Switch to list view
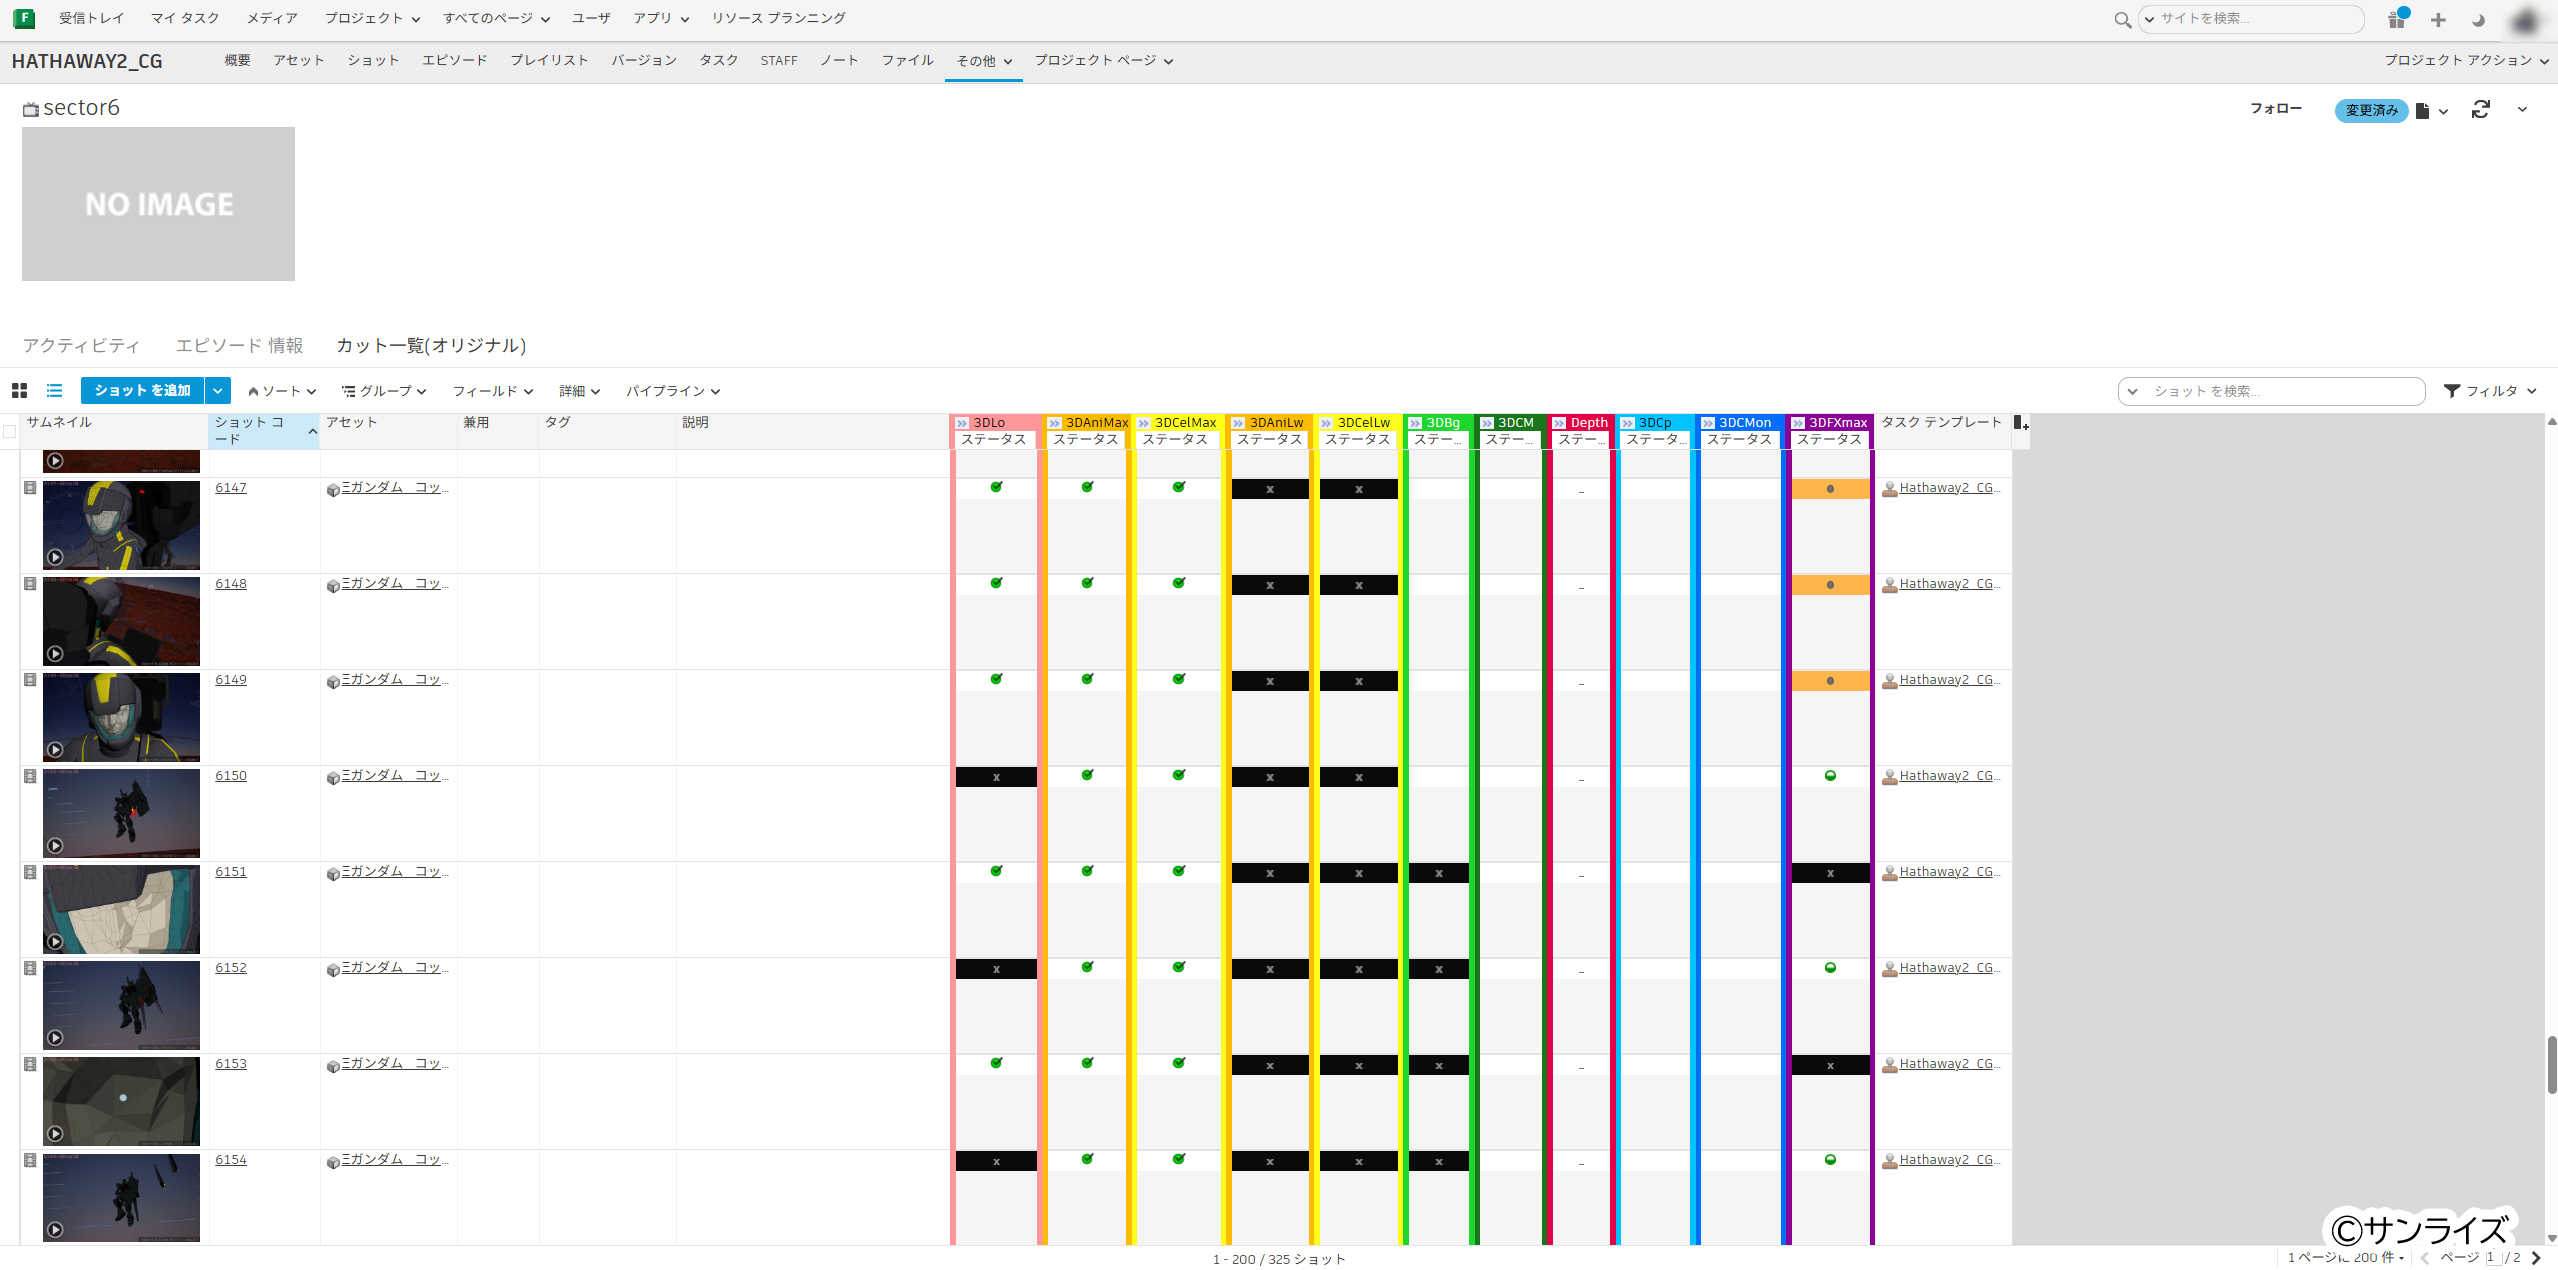 pyautogui.click(x=54, y=391)
